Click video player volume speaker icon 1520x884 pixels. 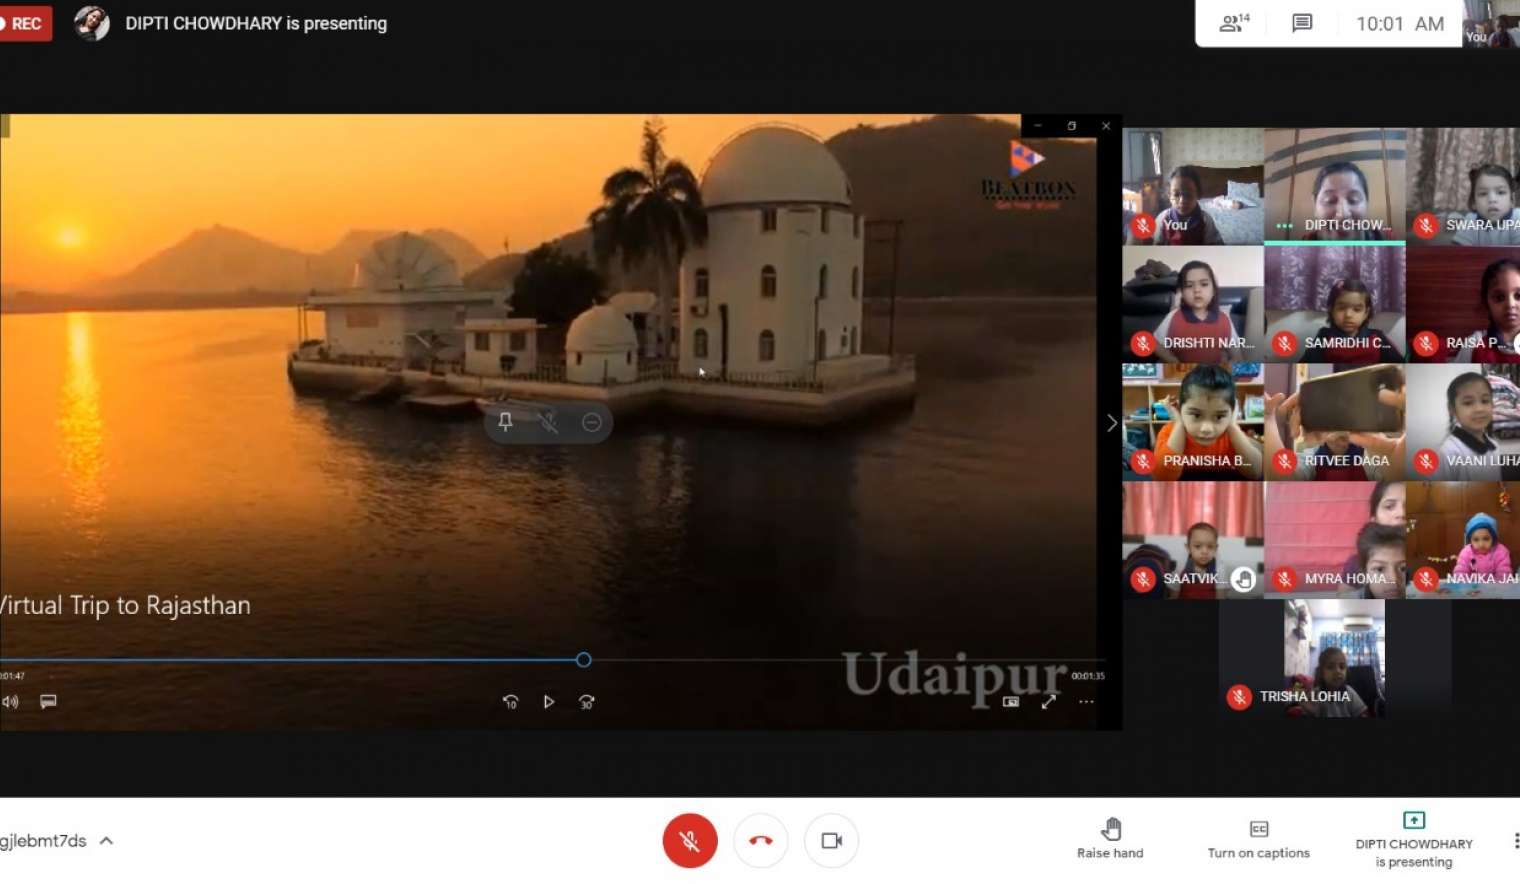pyautogui.click(x=11, y=702)
